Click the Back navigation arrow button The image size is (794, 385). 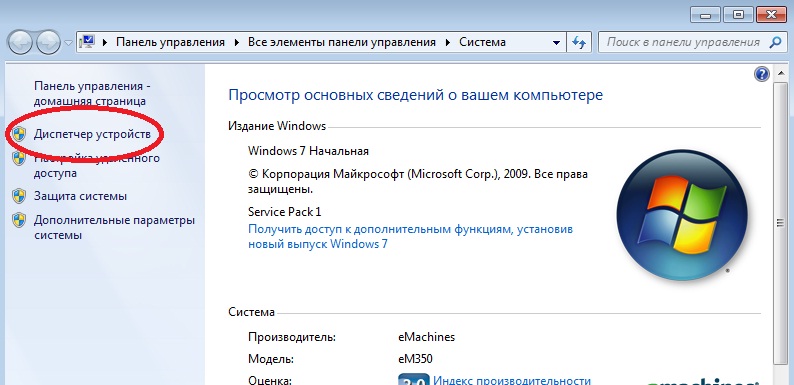pyautogui.click(x=20, y=43)
